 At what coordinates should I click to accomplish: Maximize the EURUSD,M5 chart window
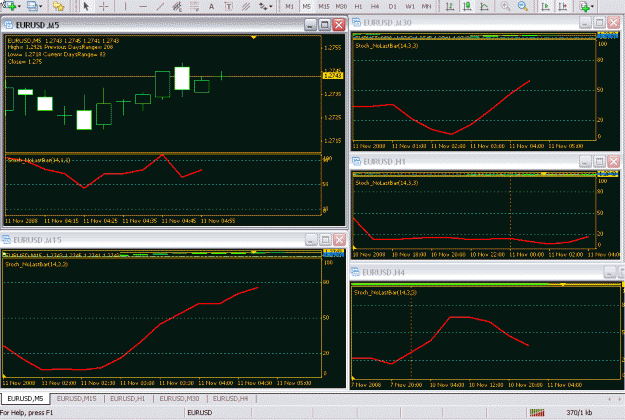click(324, 25)
